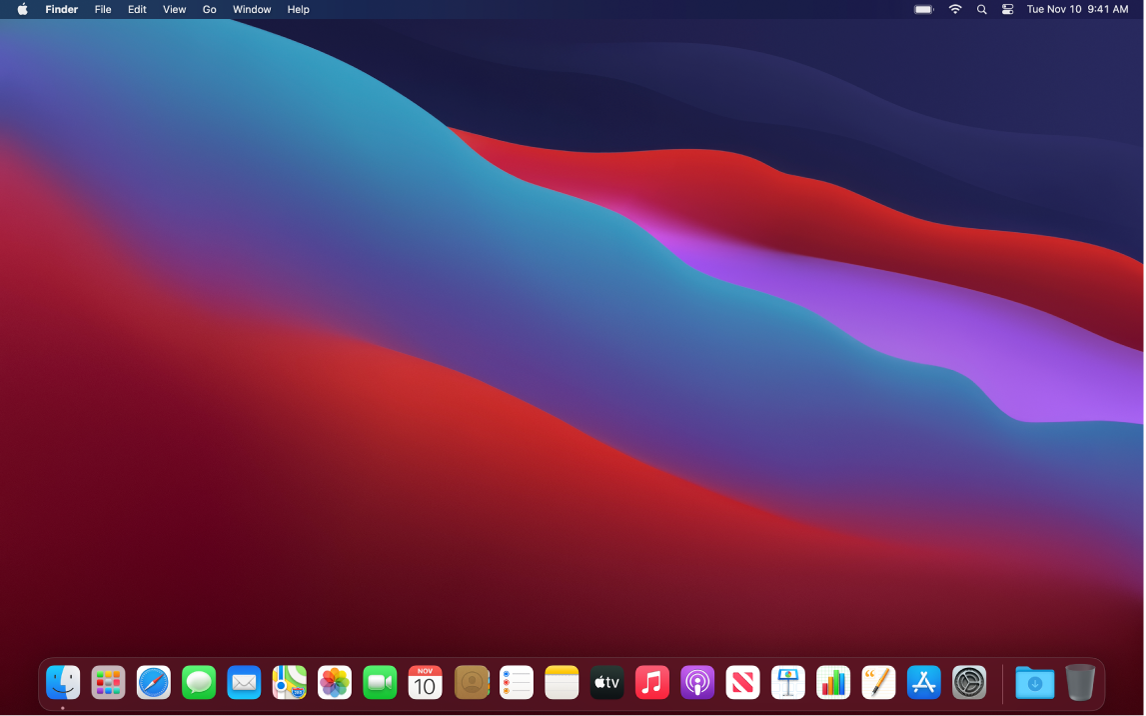Viewport: 1146px width, 716px height.
Task: Open the Photos app icon
Action: tap(334, 683)
